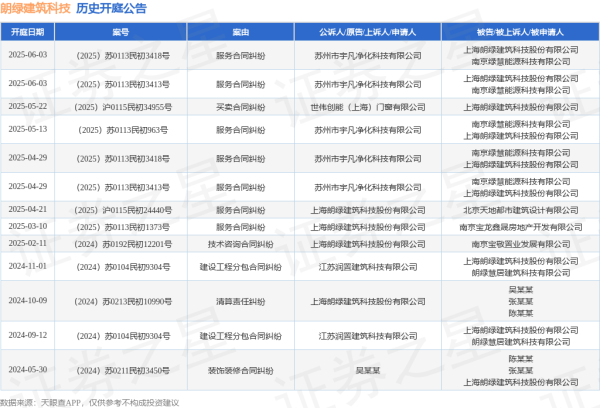The width and height of the screenshot is (600, 408).
Task: Click the date 2025-05-22
Action: 28,106
